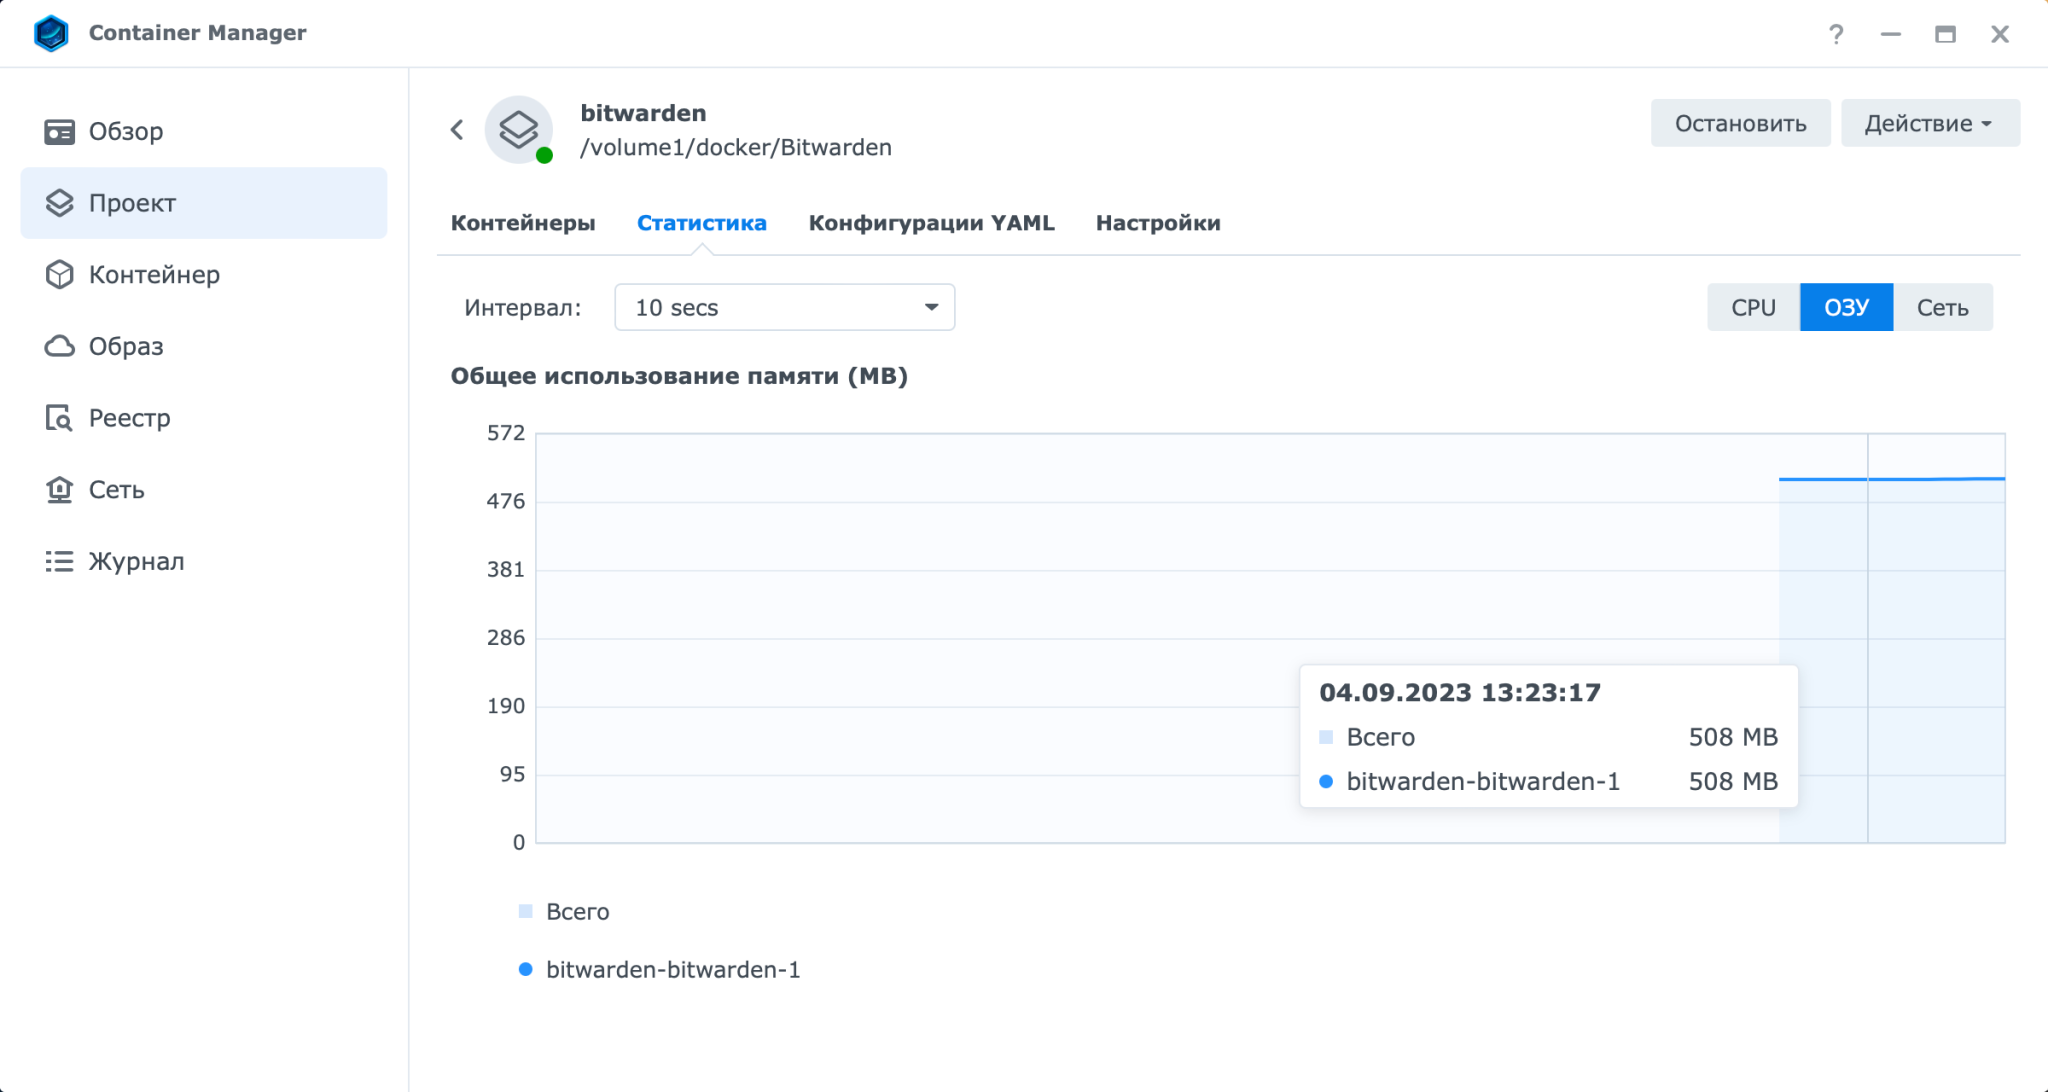This screenshot has width=2048, height=1092.
Task: Maximize the Container Manager window
Action: [x=1945, y=34]
